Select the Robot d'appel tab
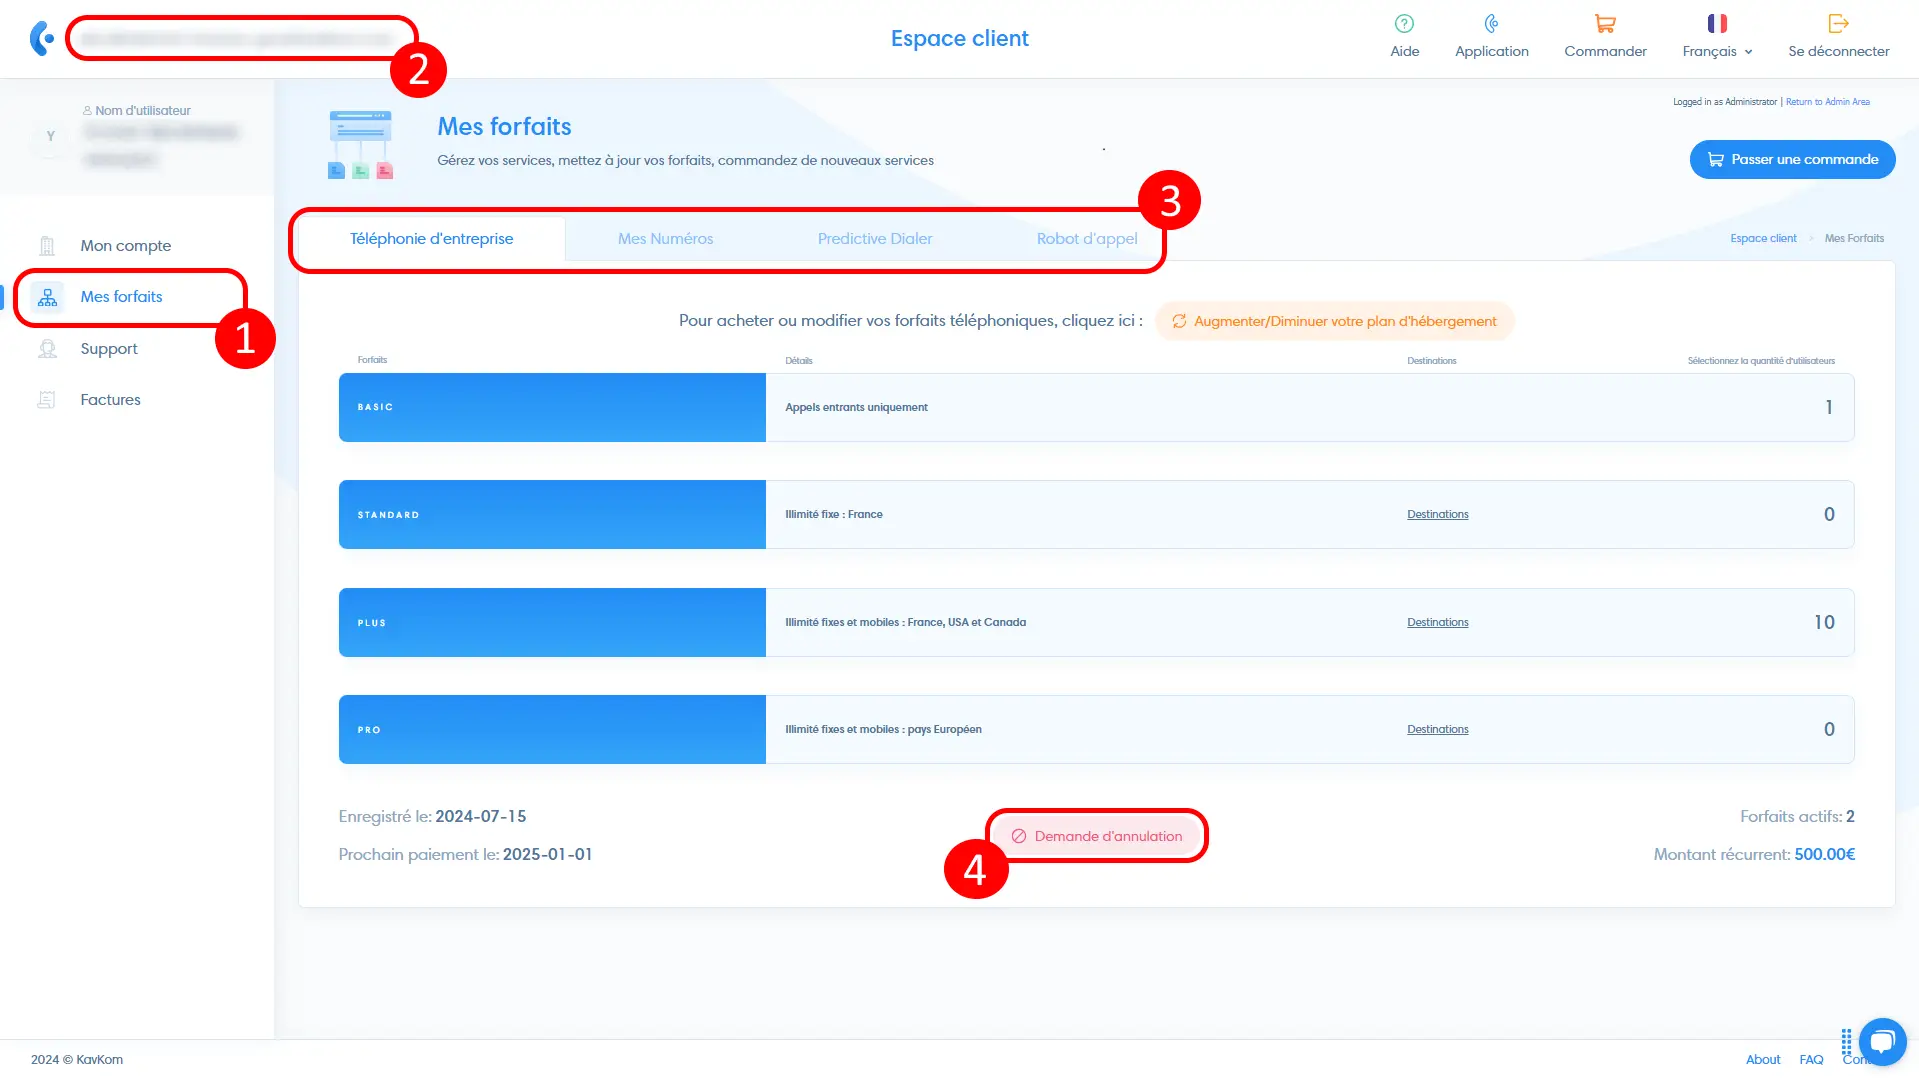This screenshot has width=1919, height=1078. point(1086,239)
